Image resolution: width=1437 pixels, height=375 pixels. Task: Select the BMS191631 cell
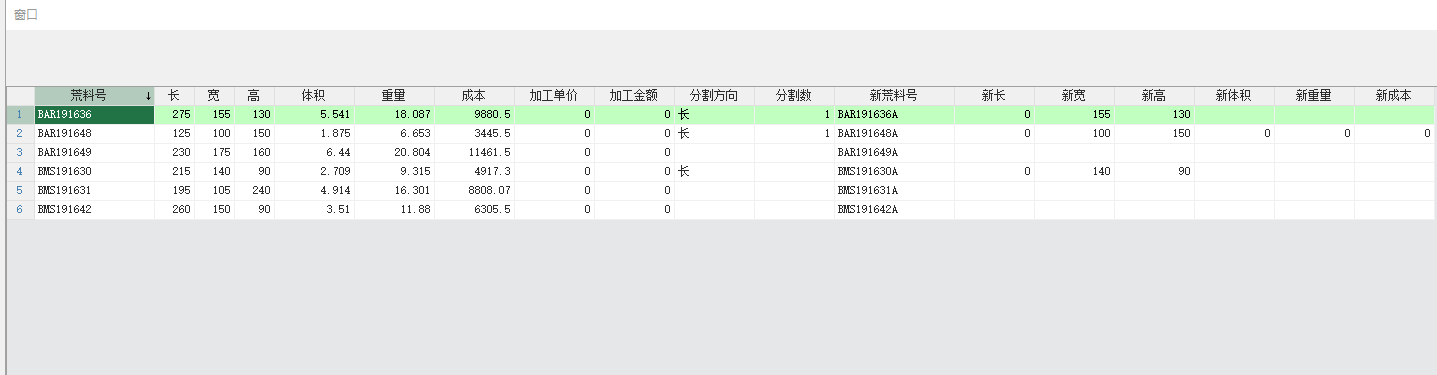pyautogui.click(x=95, y=191)
